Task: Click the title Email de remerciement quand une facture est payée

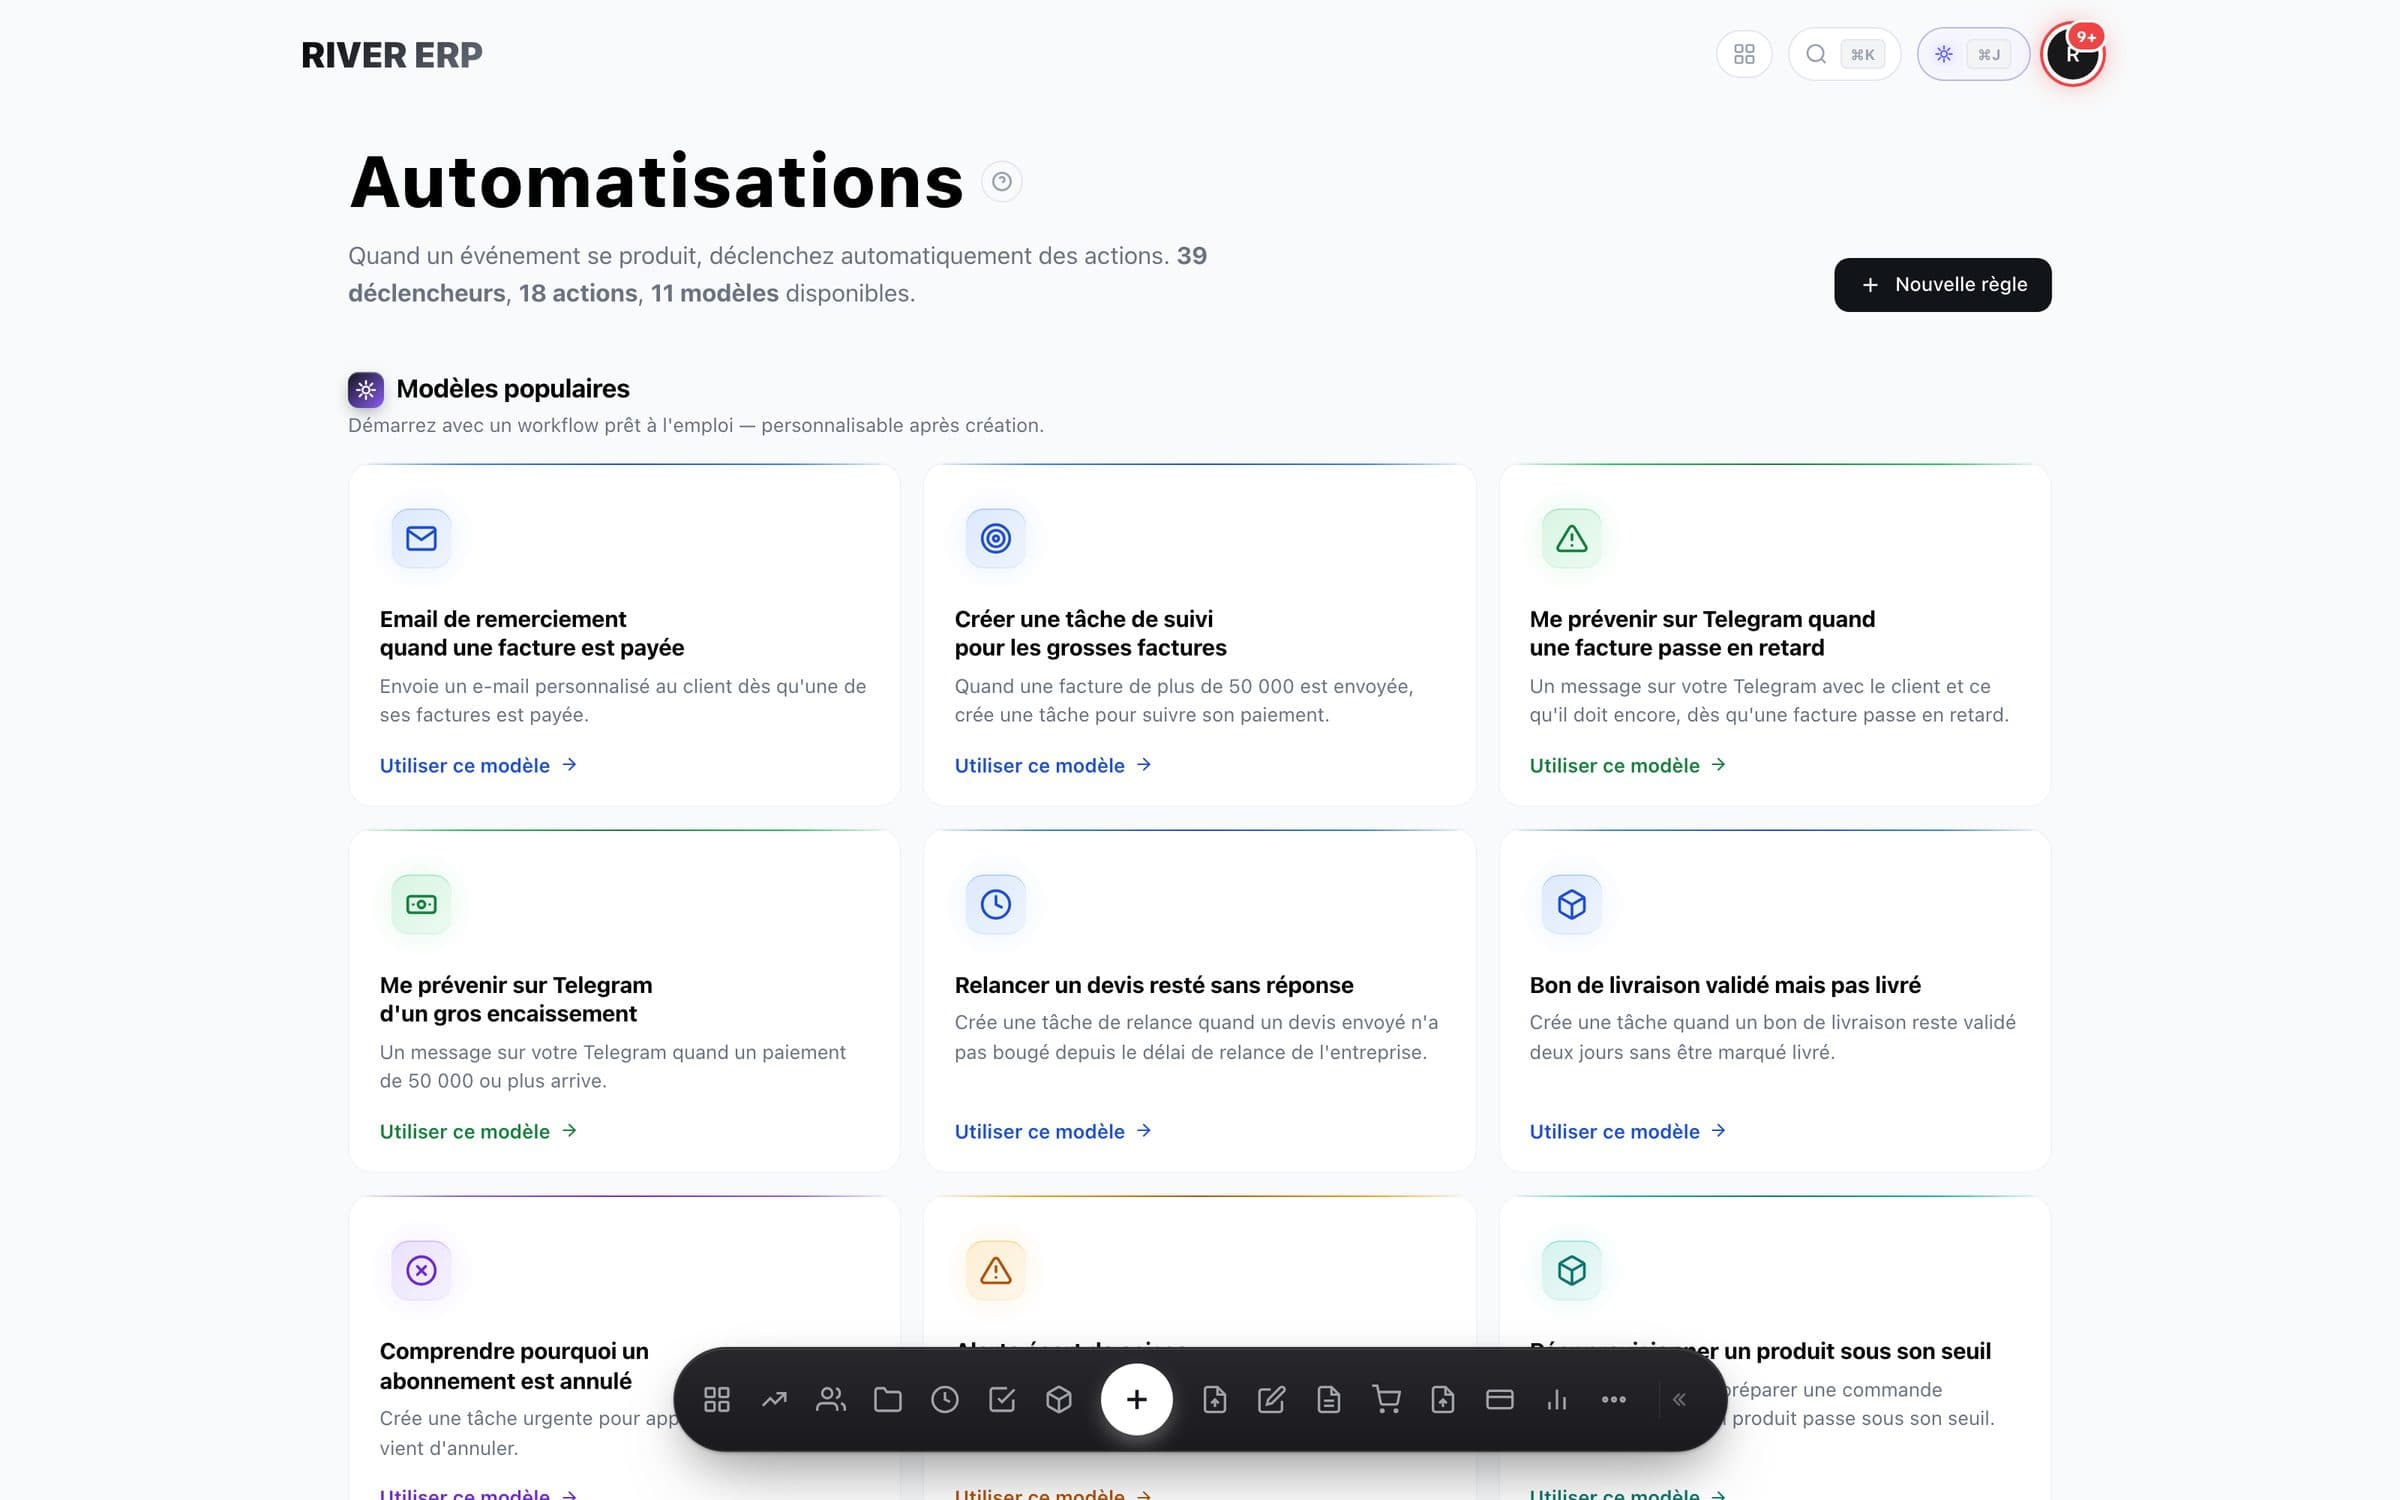Action: (x=531, y=633)
